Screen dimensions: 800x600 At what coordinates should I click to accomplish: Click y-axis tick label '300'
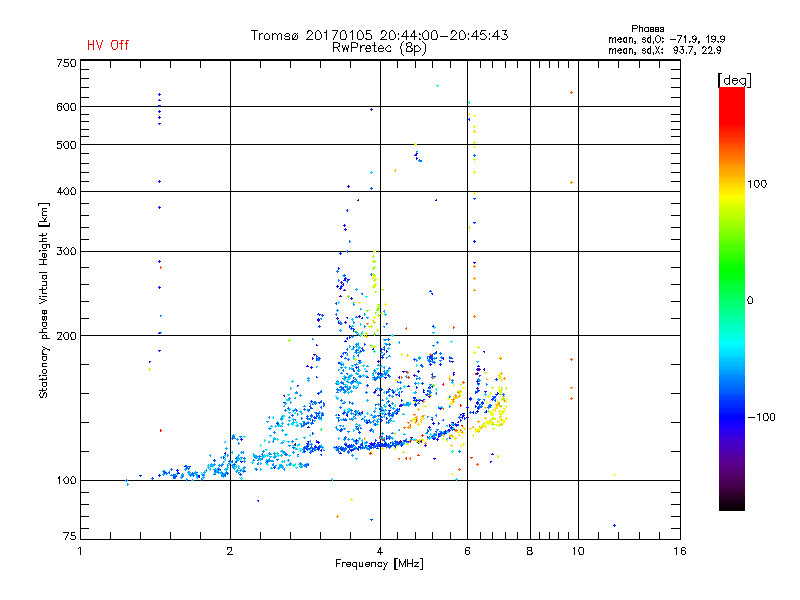[66, 252]
